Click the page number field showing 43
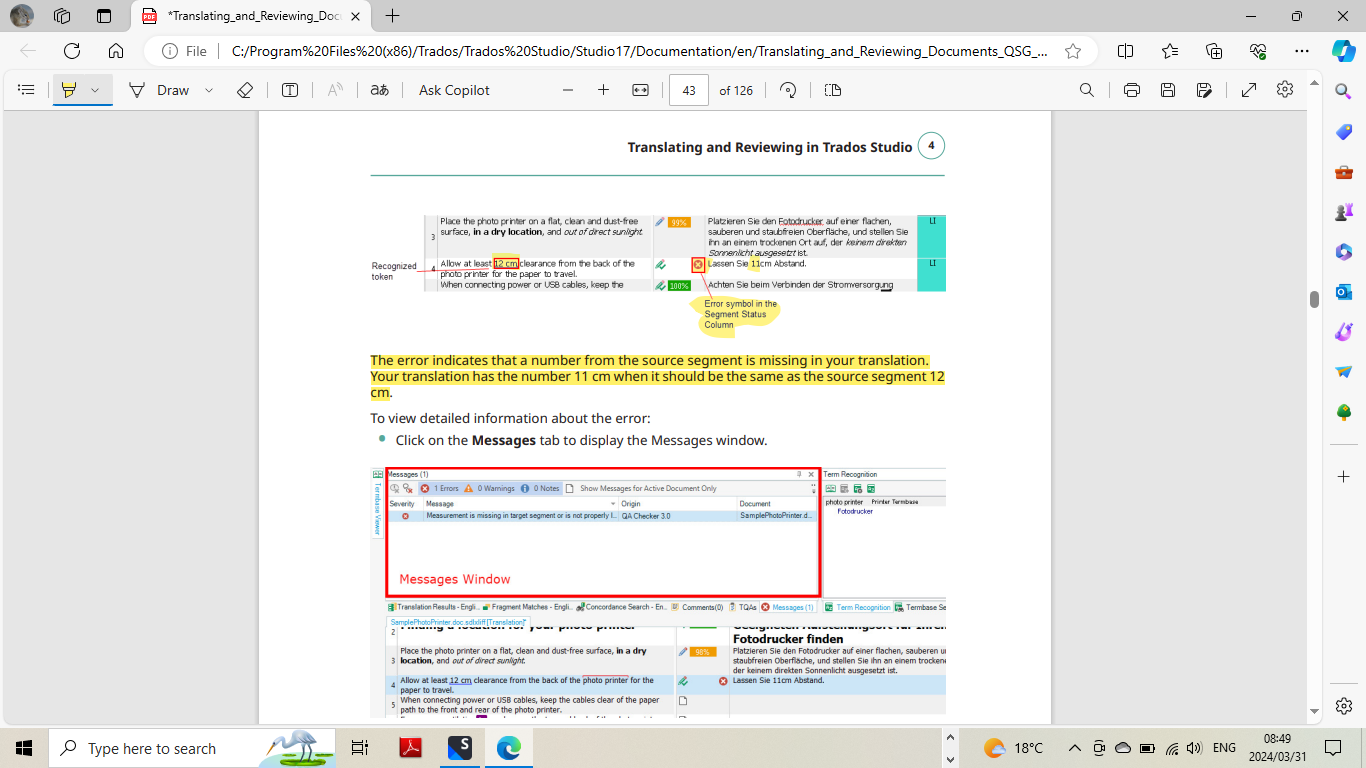This screenshot has width=1366, height=768. tap(689, 90)
